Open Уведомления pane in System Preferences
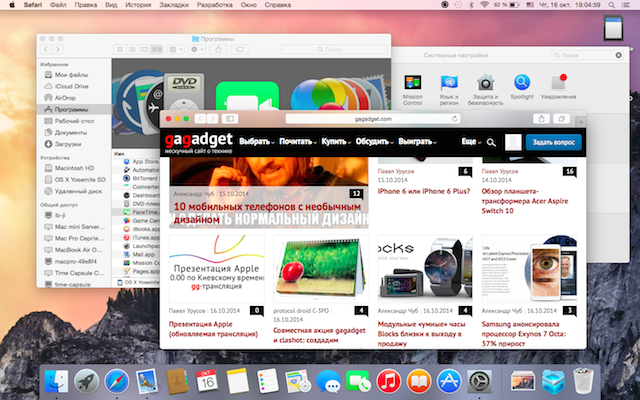This screenshot has height=400, width=640. coord(558,87)
